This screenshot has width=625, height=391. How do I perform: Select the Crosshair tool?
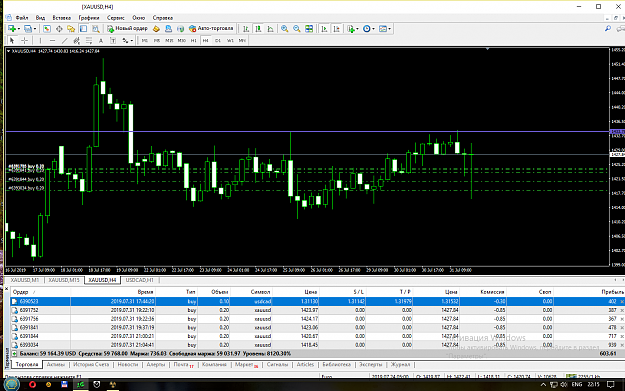click(x=24, y=40)
